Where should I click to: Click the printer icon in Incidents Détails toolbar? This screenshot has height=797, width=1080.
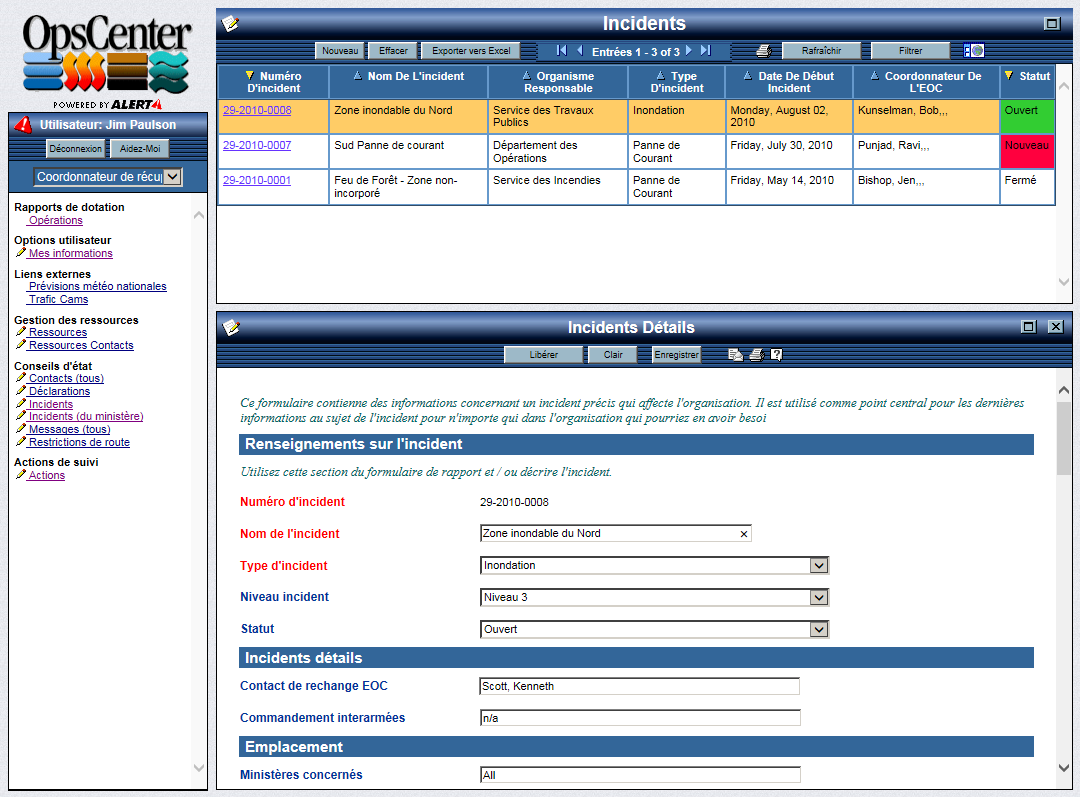click(x=756, y=355)
